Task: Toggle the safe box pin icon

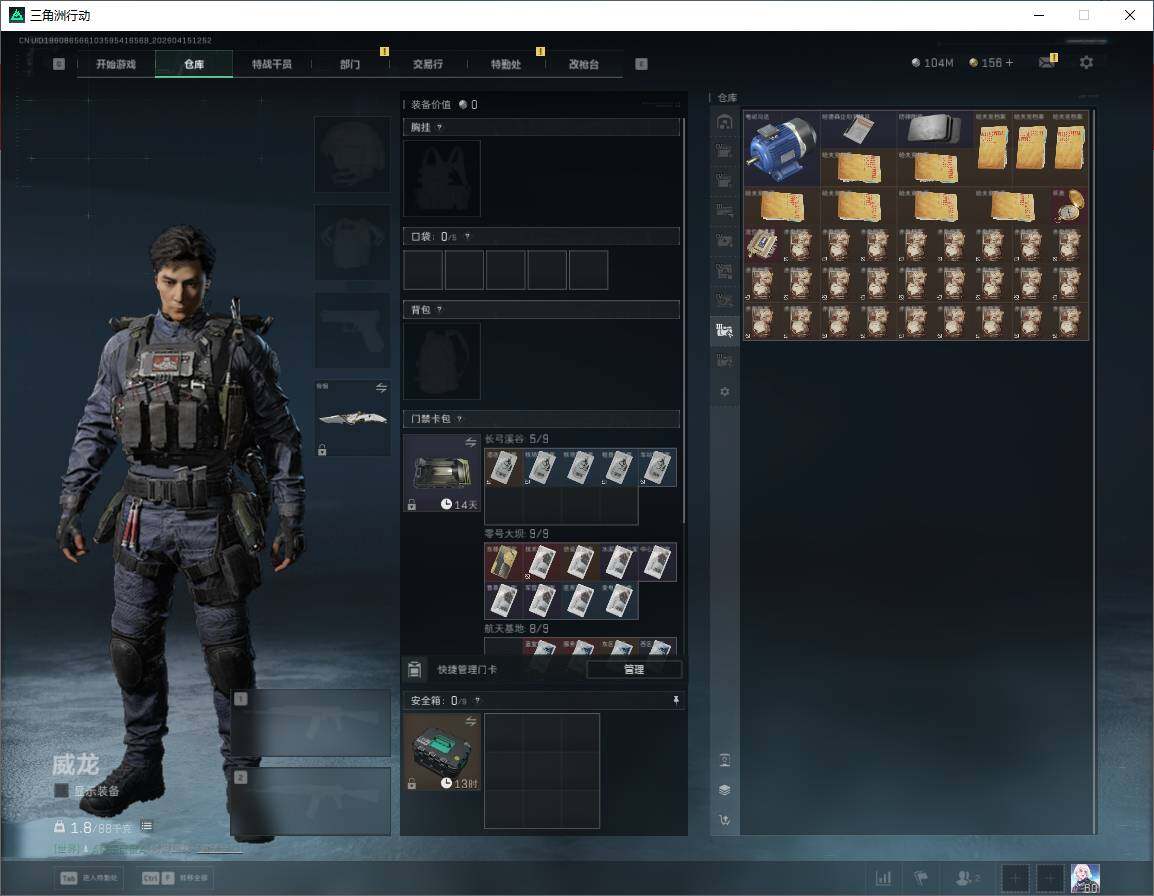Action: click(676, 700)
